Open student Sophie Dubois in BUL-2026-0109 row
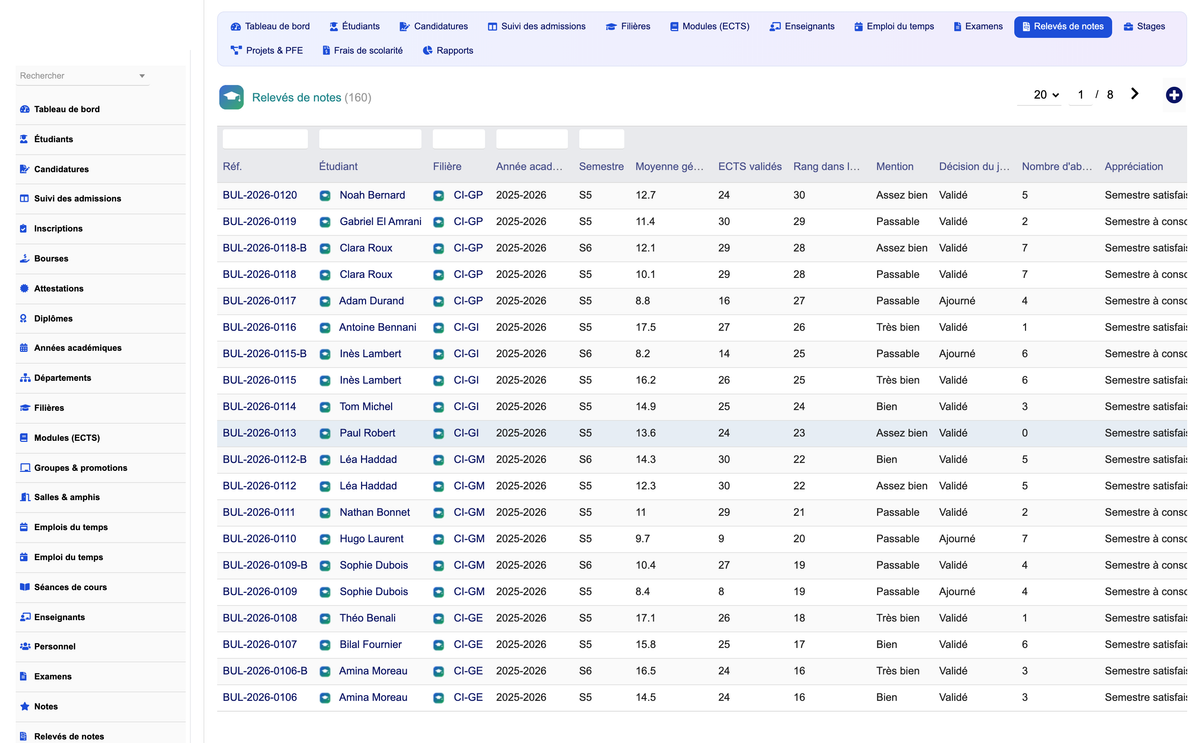 click(x=374, y=592)
